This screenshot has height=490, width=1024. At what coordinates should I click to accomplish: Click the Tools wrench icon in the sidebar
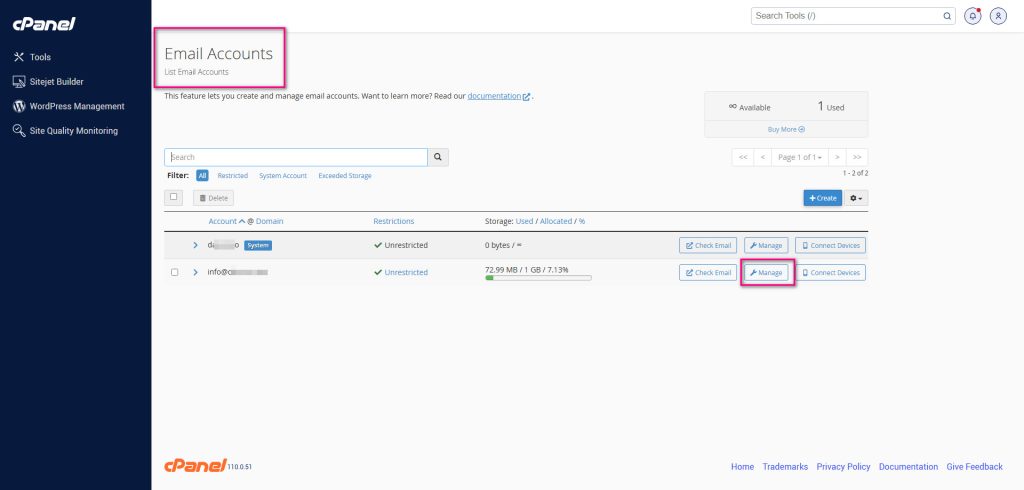pyautogui.click(x=19, y=57)
